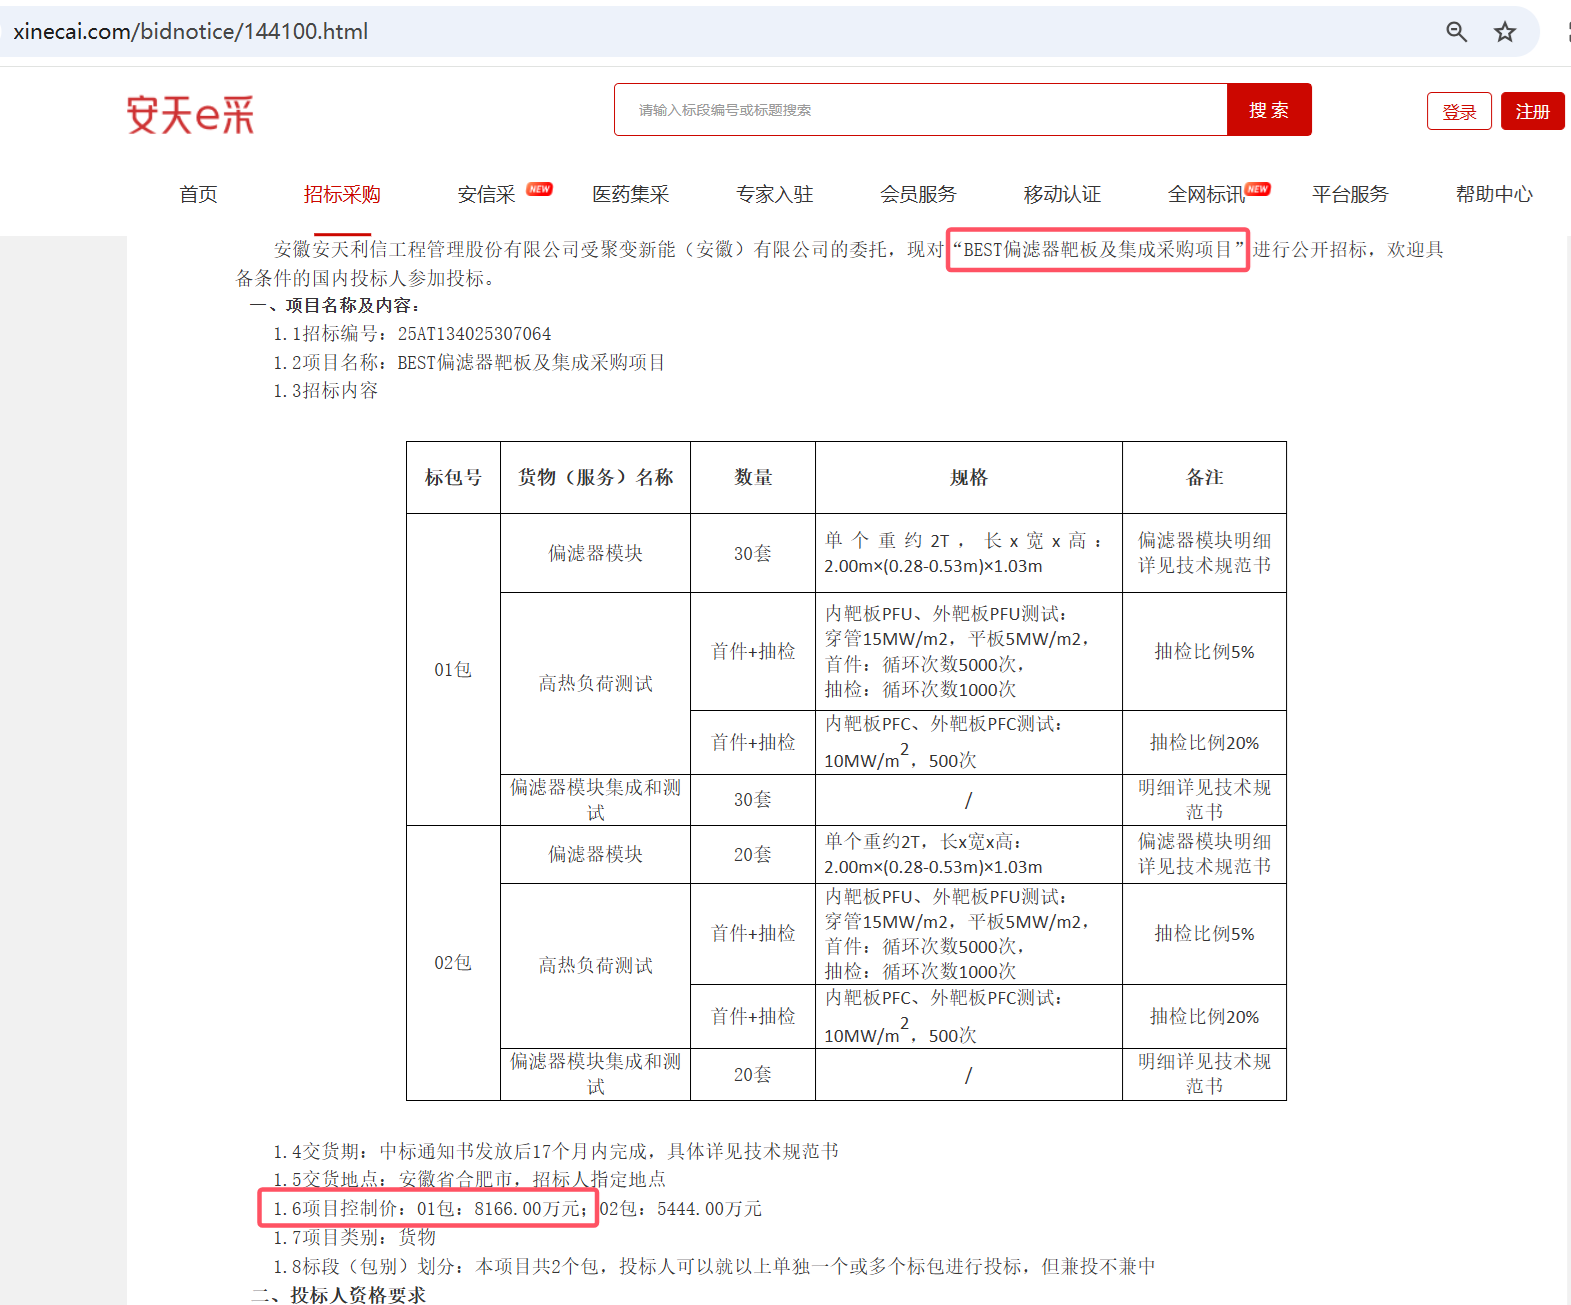Open the 会员服务 nav item
This screenshot has height=1305, width=1571.
pos(918,194)
